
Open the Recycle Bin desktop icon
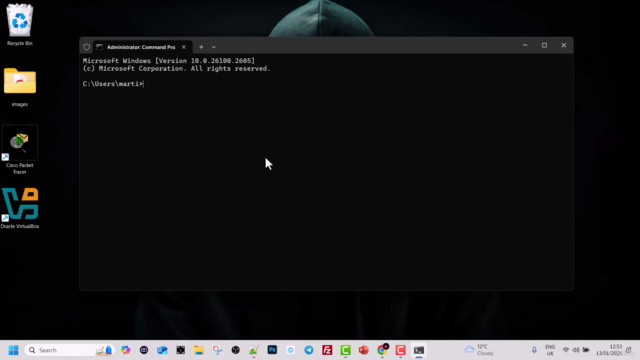click(x=20, y=24)
